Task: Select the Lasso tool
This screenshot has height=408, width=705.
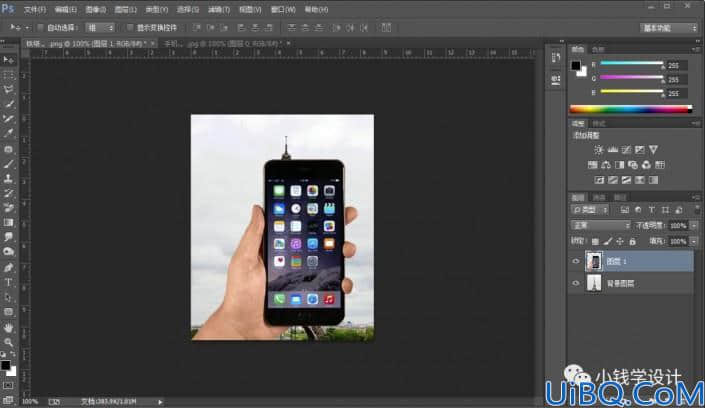Action: [8, 90]
